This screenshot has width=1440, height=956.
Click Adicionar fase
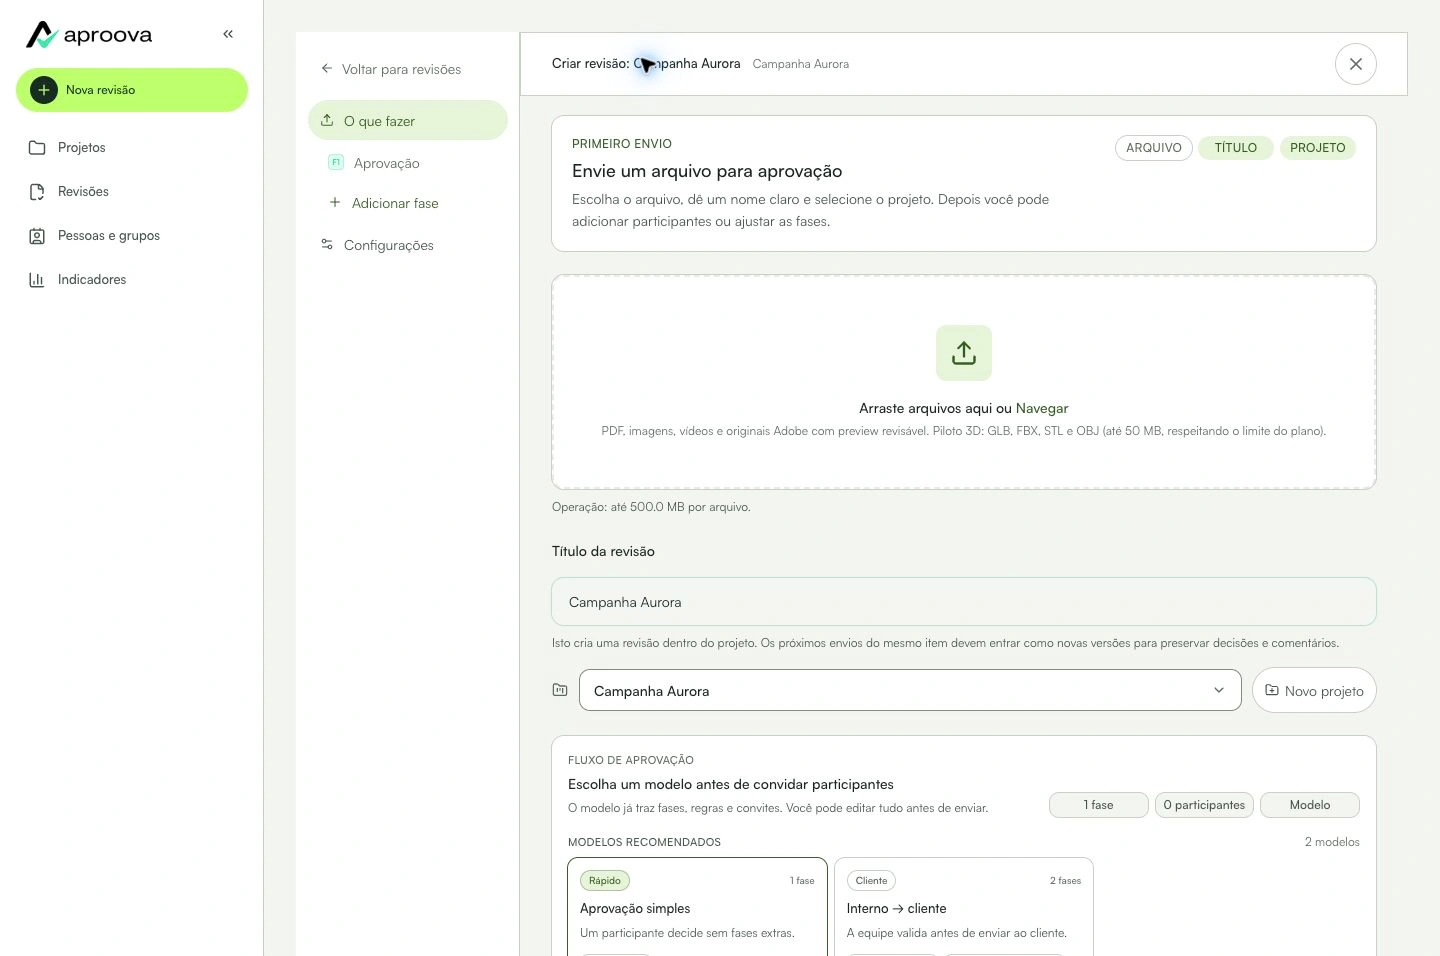[384, 203]
